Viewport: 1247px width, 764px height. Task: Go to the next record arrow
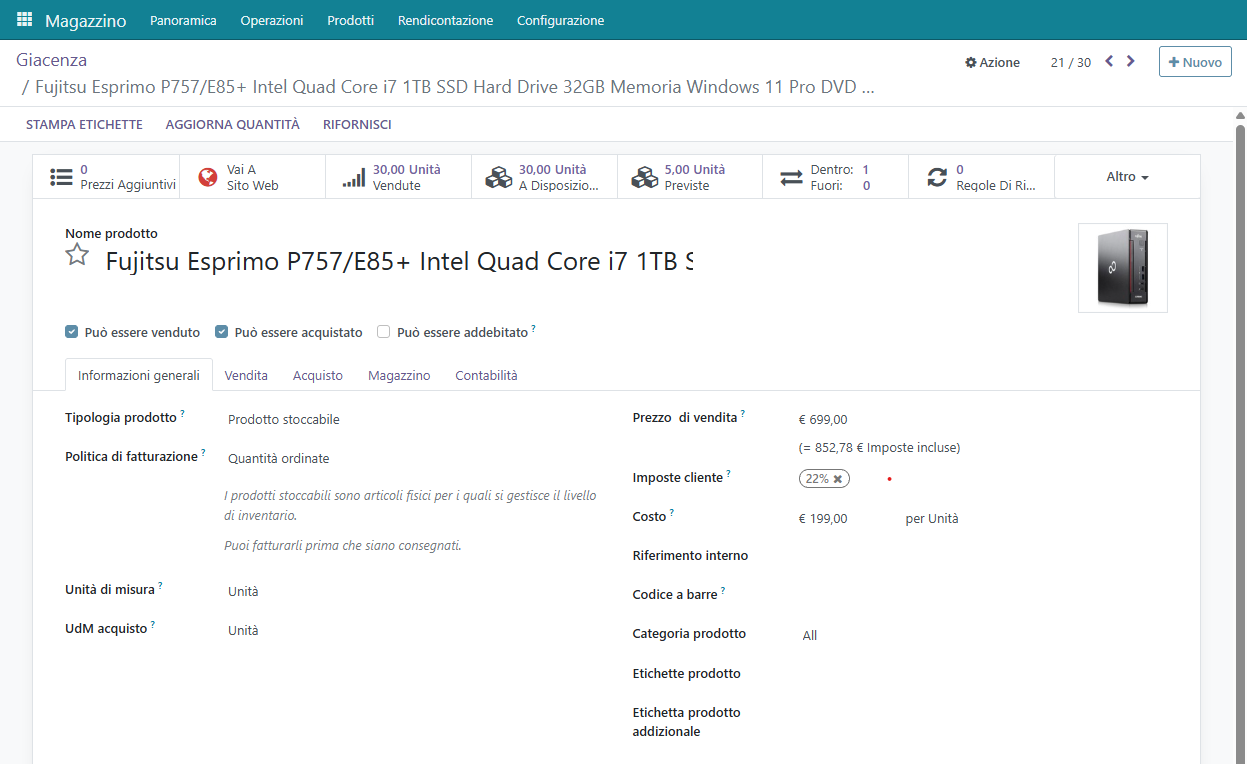1131,62
